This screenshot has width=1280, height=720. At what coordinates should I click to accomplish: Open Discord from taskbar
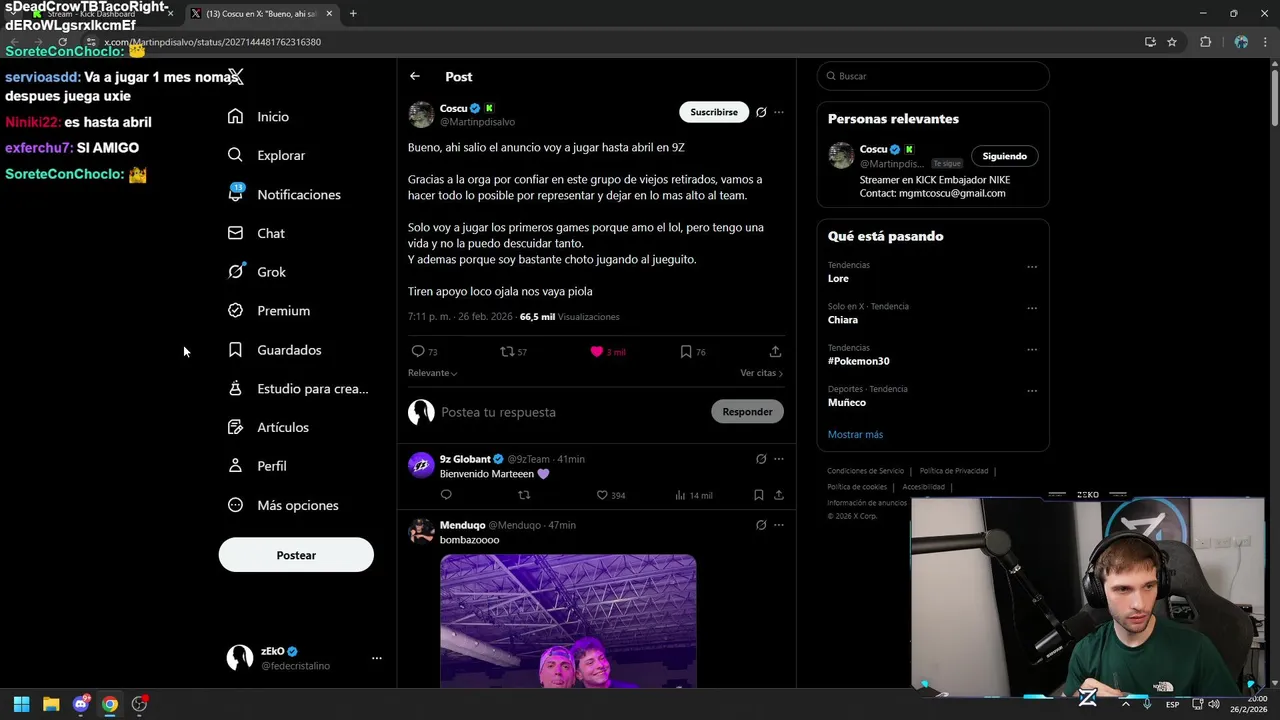[x=81, y=704]
